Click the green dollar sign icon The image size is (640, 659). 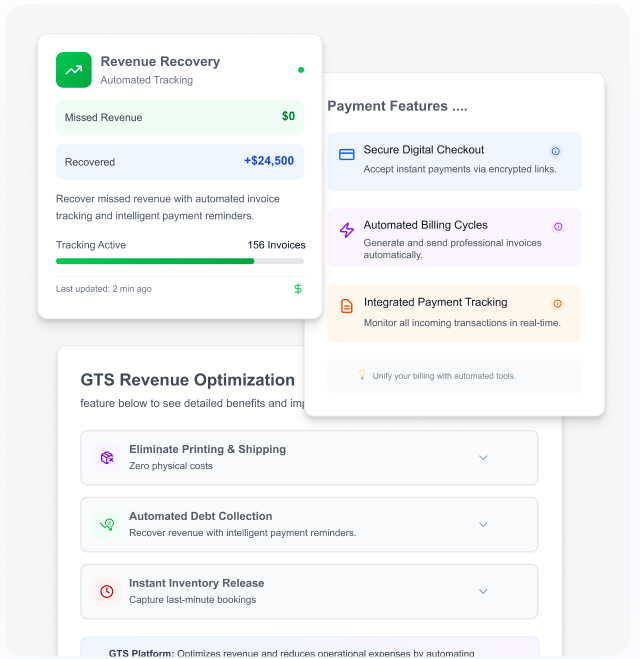pos(298,289)
